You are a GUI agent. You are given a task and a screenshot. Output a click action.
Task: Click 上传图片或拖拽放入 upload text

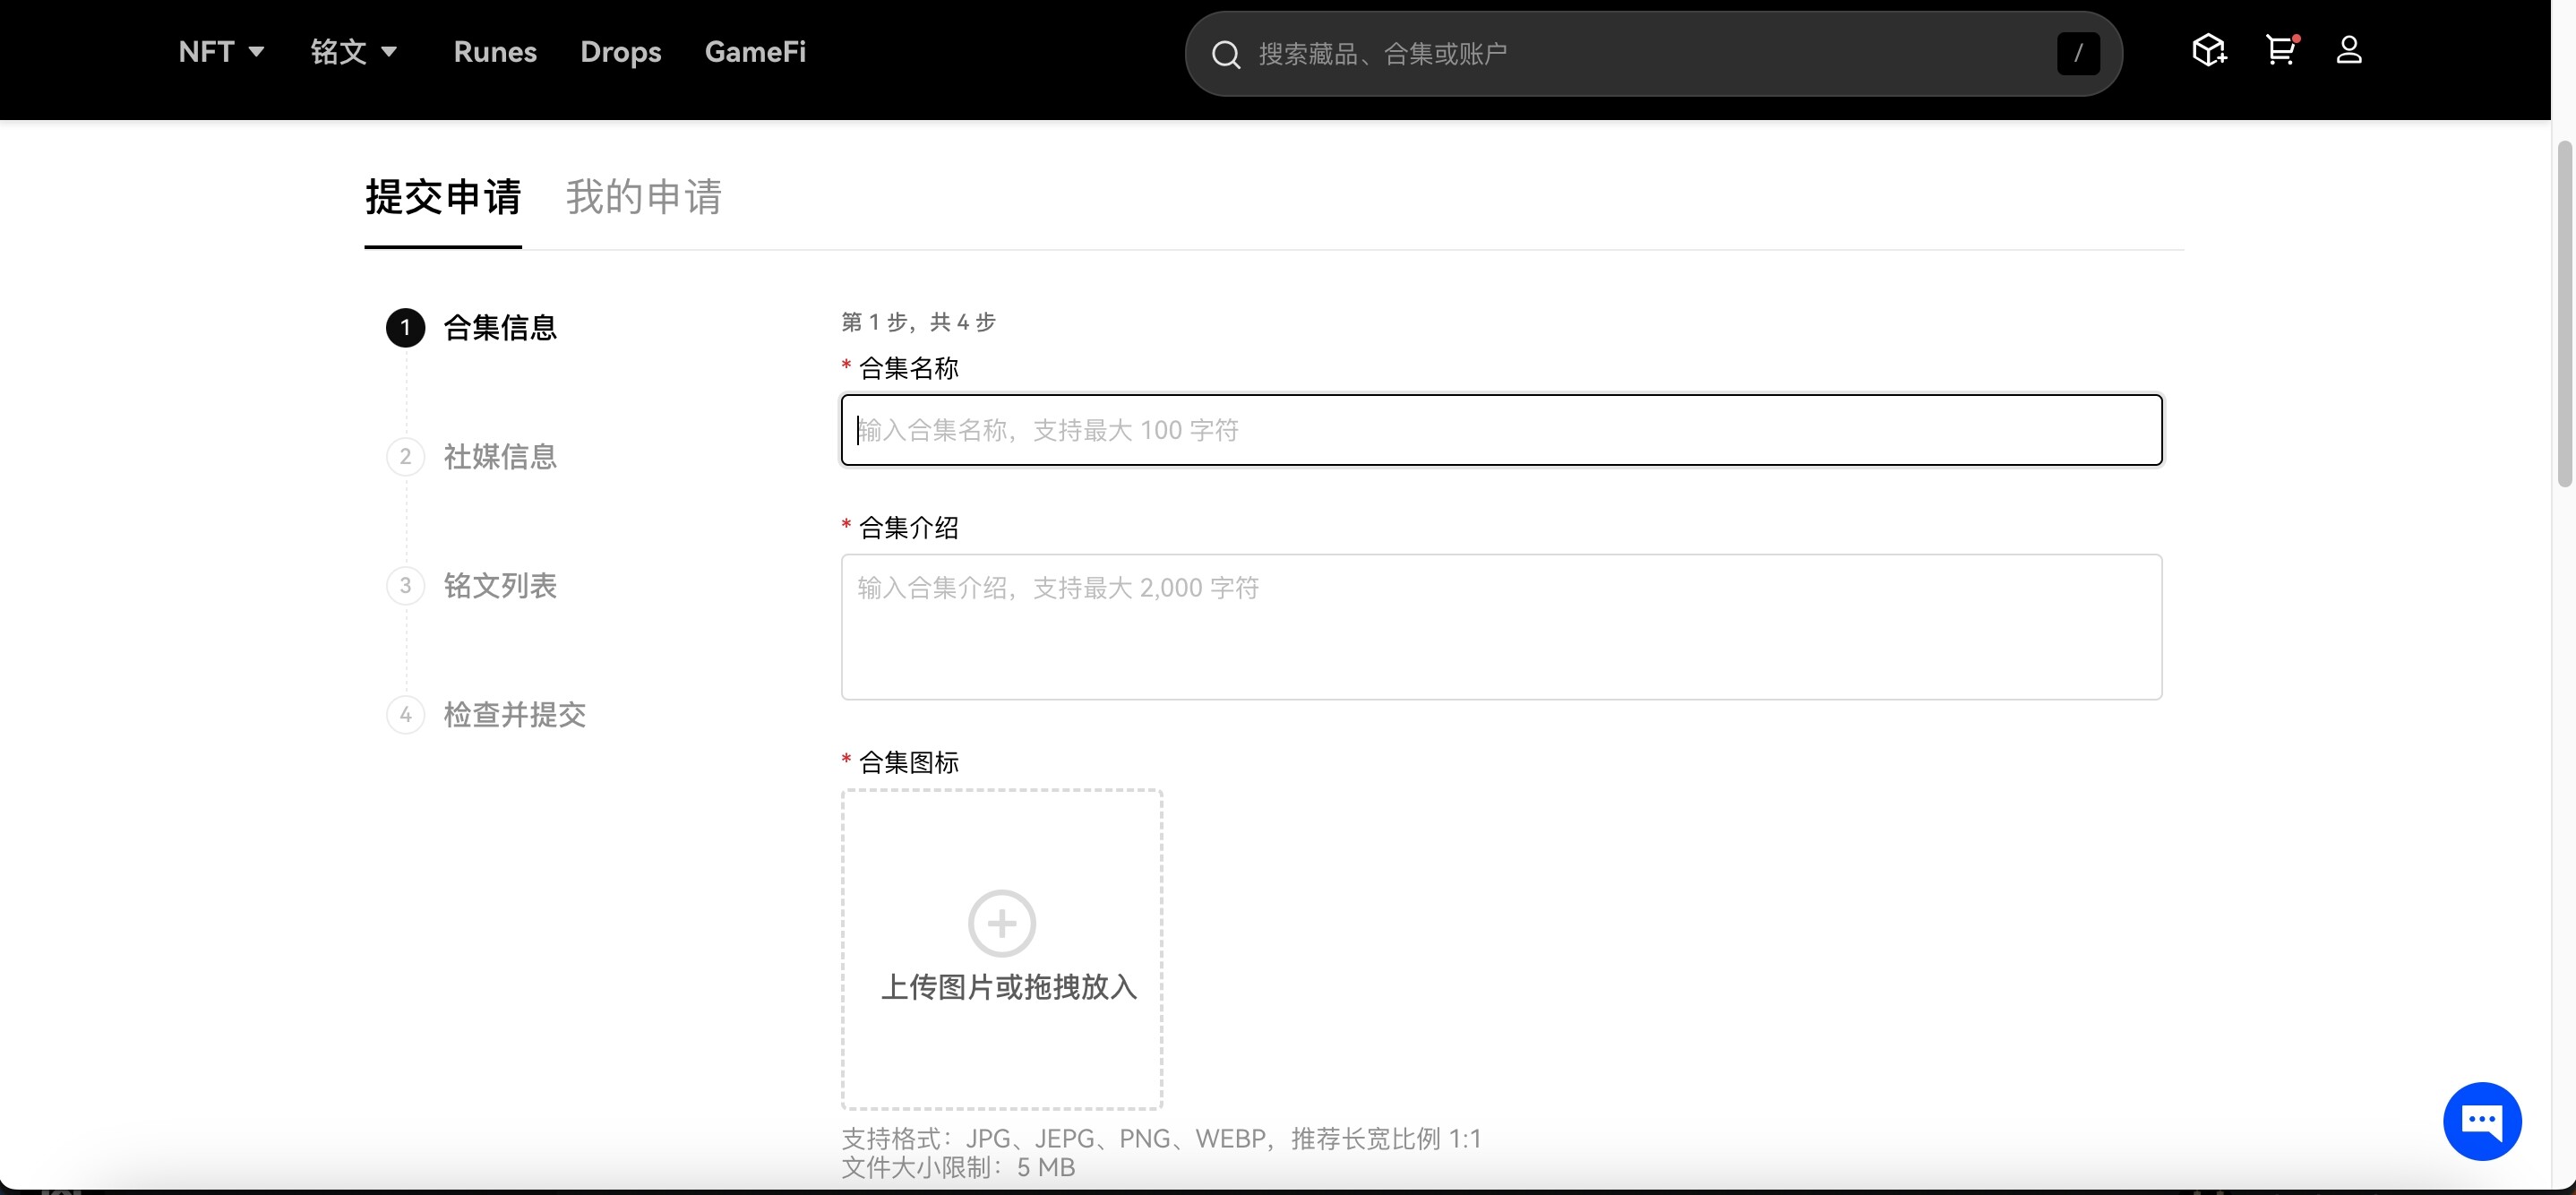coord(1009,988)
